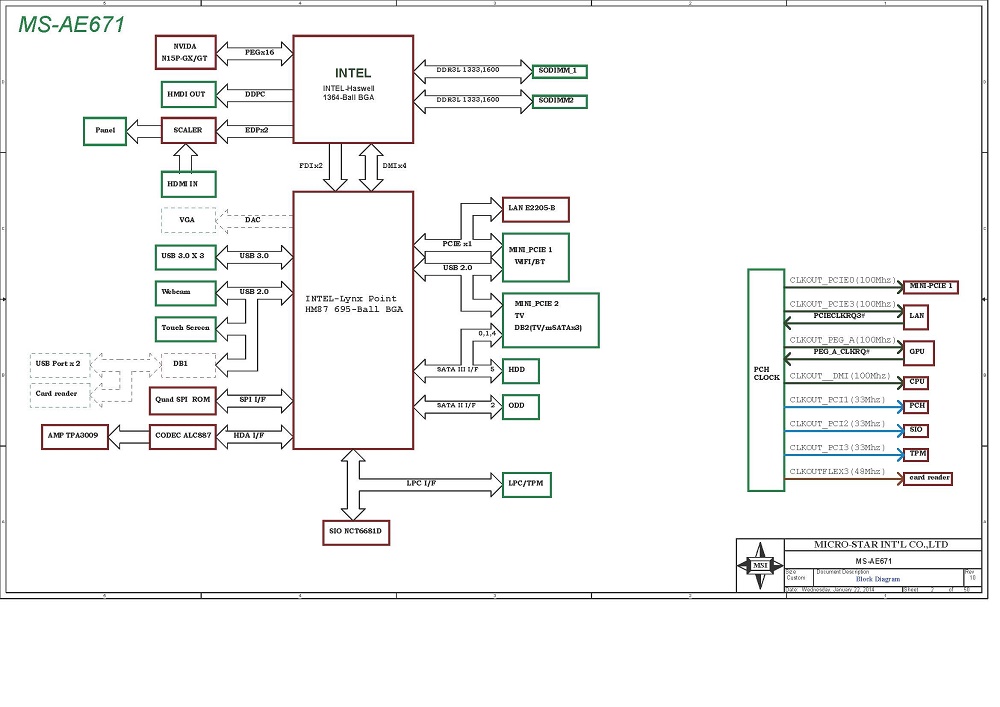Click the dashed VGA block
Screen dimensions: 1000x707
coord(188,220)
